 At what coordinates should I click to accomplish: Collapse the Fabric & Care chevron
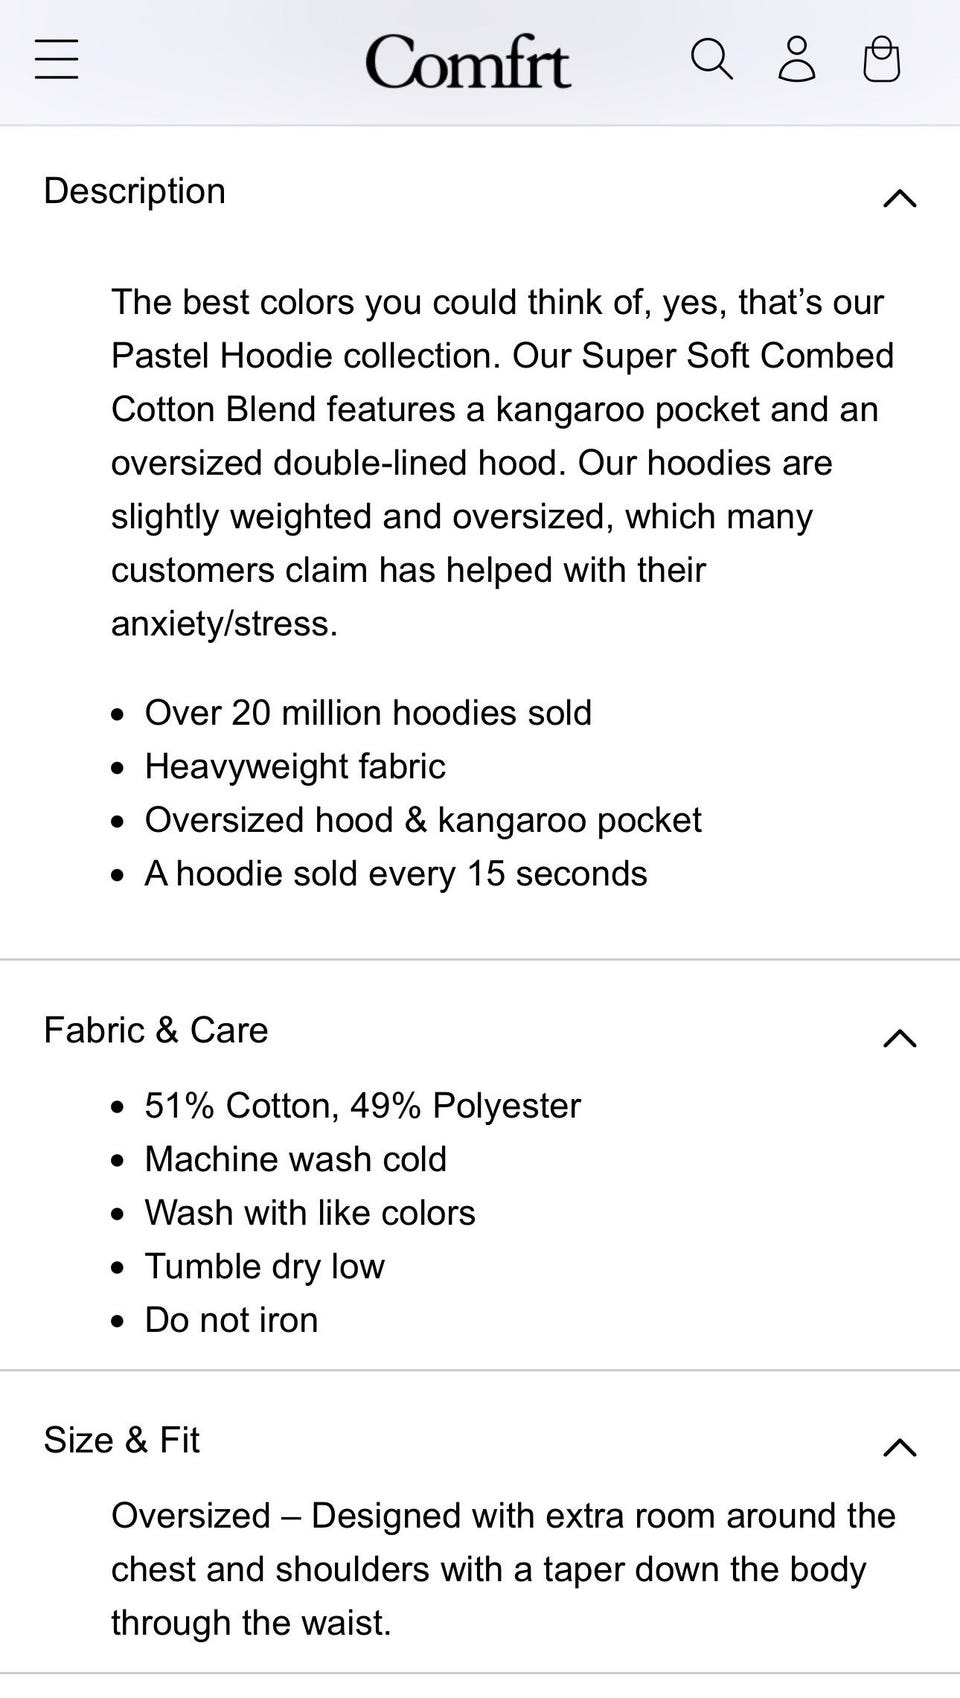click(x=900, y=1038)
